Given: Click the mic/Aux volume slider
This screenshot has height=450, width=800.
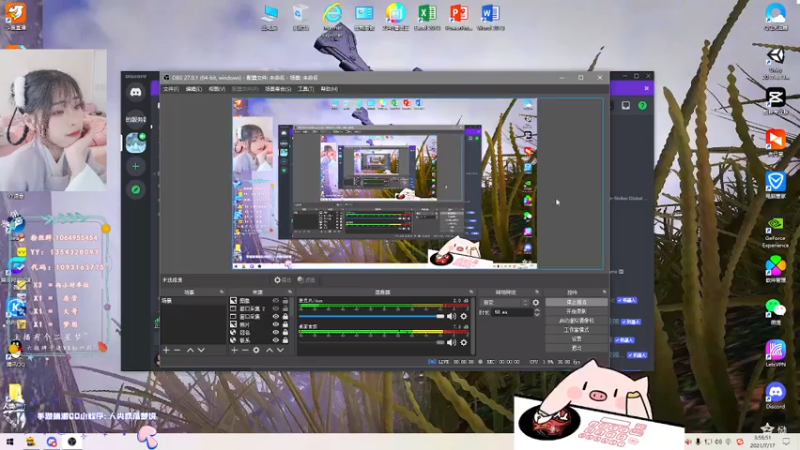Looking at the screenshot, I should [371, 316].
